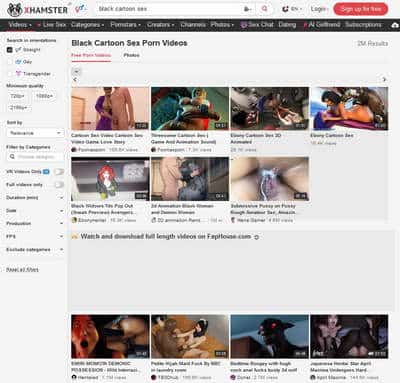Expand the FPS filter

(x=35, y=237)
